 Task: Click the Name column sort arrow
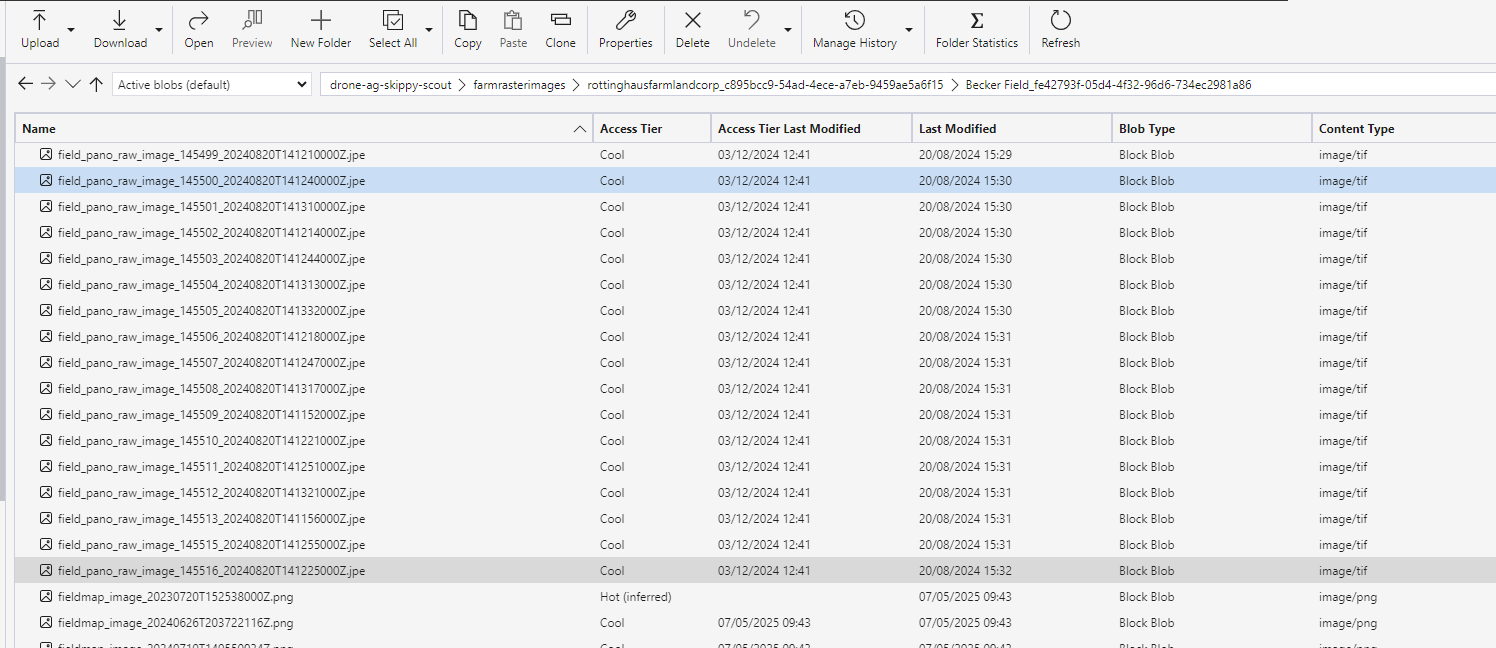(580, 129)
